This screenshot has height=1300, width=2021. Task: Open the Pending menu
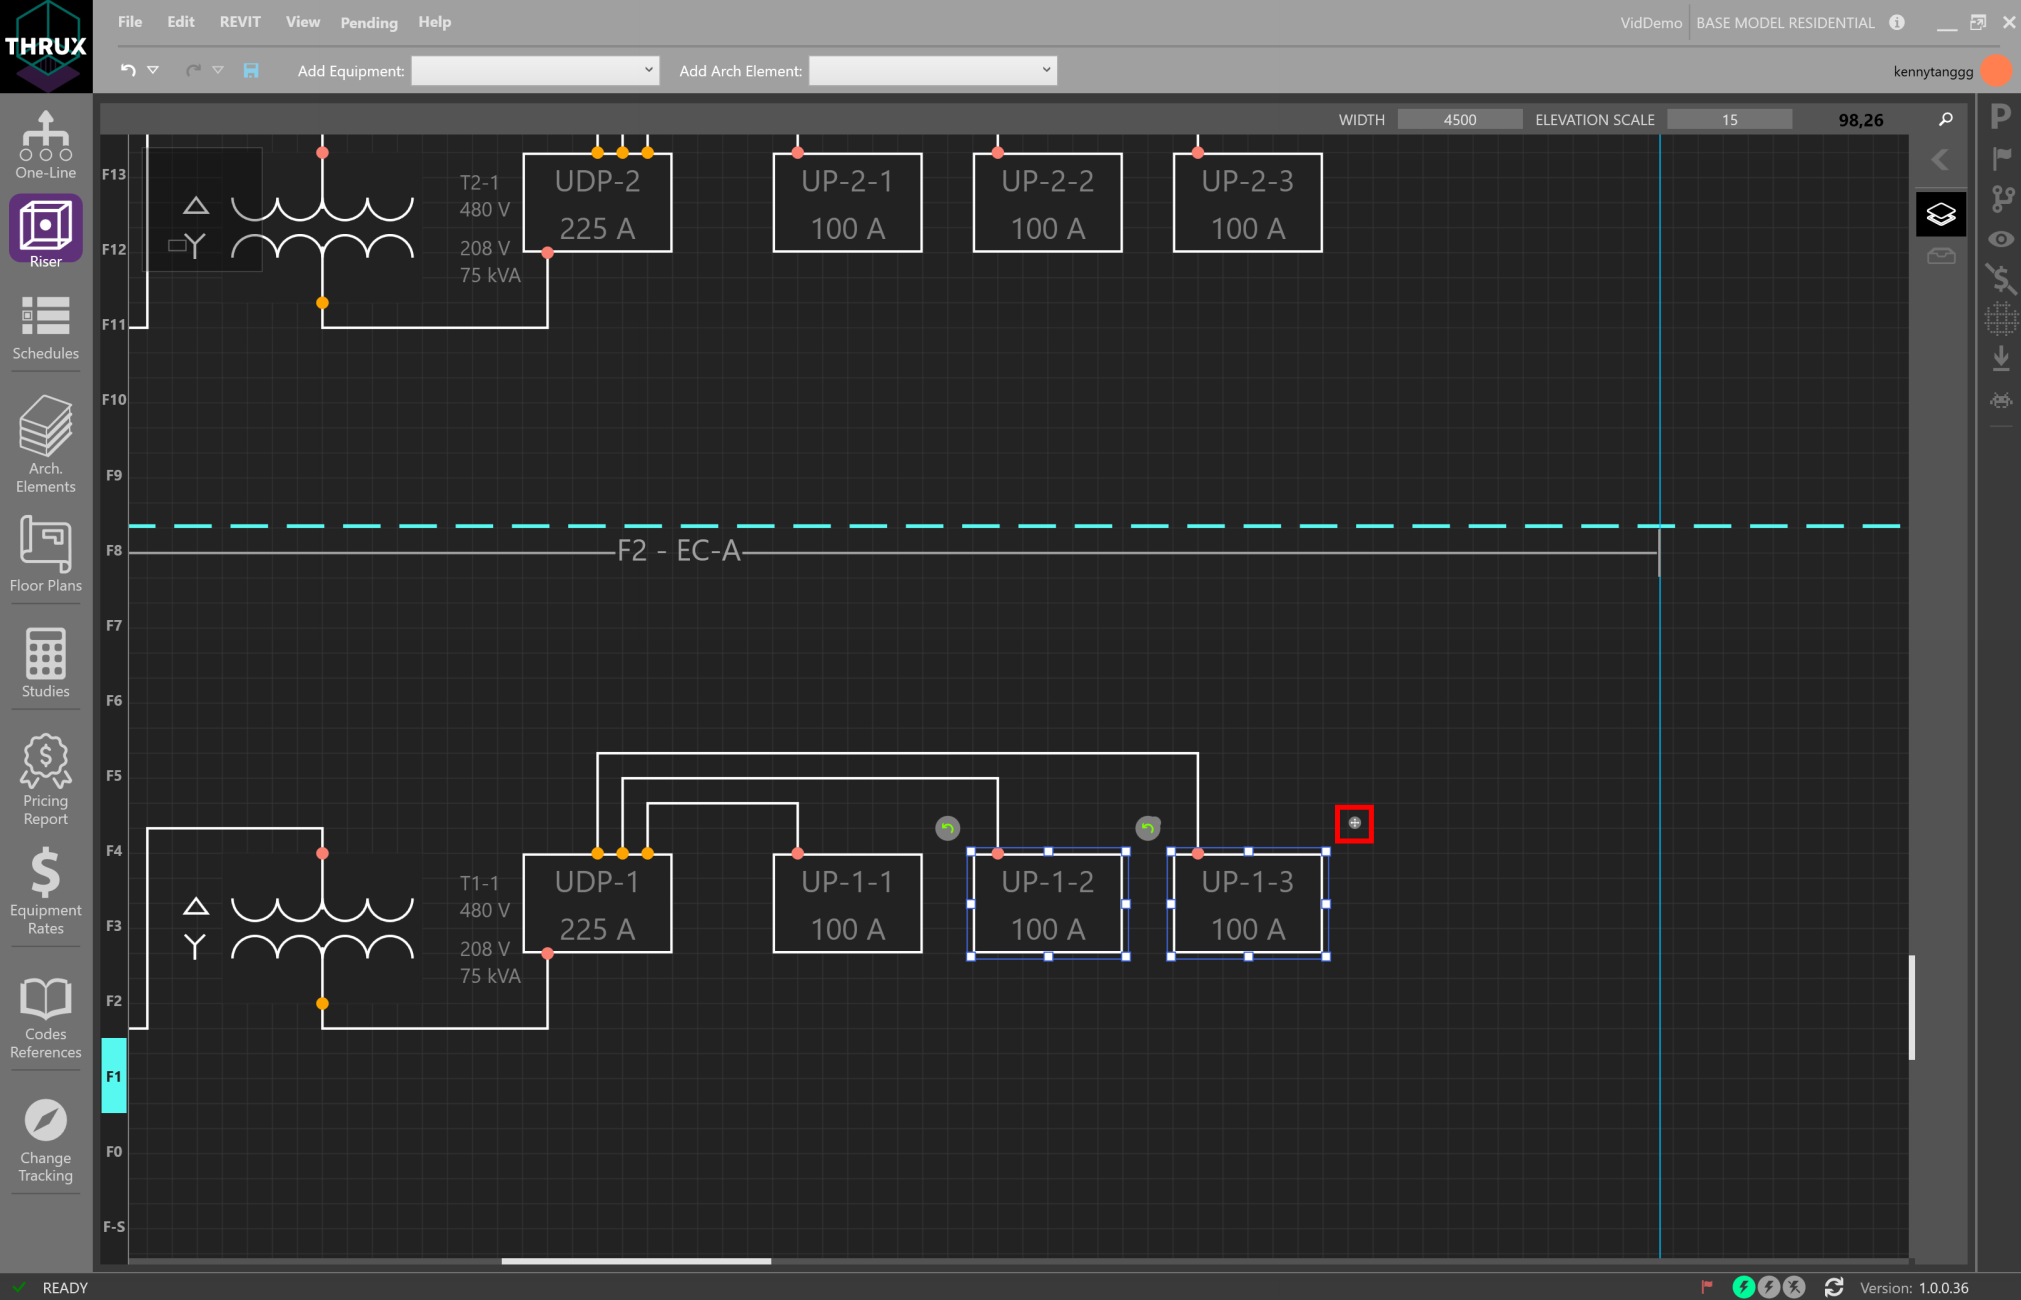(368, 22)
